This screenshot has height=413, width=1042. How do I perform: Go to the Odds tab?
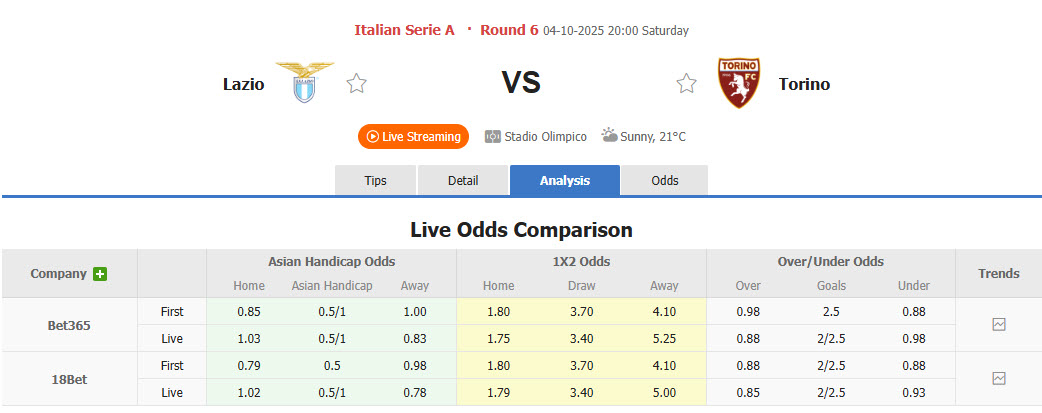664,181
